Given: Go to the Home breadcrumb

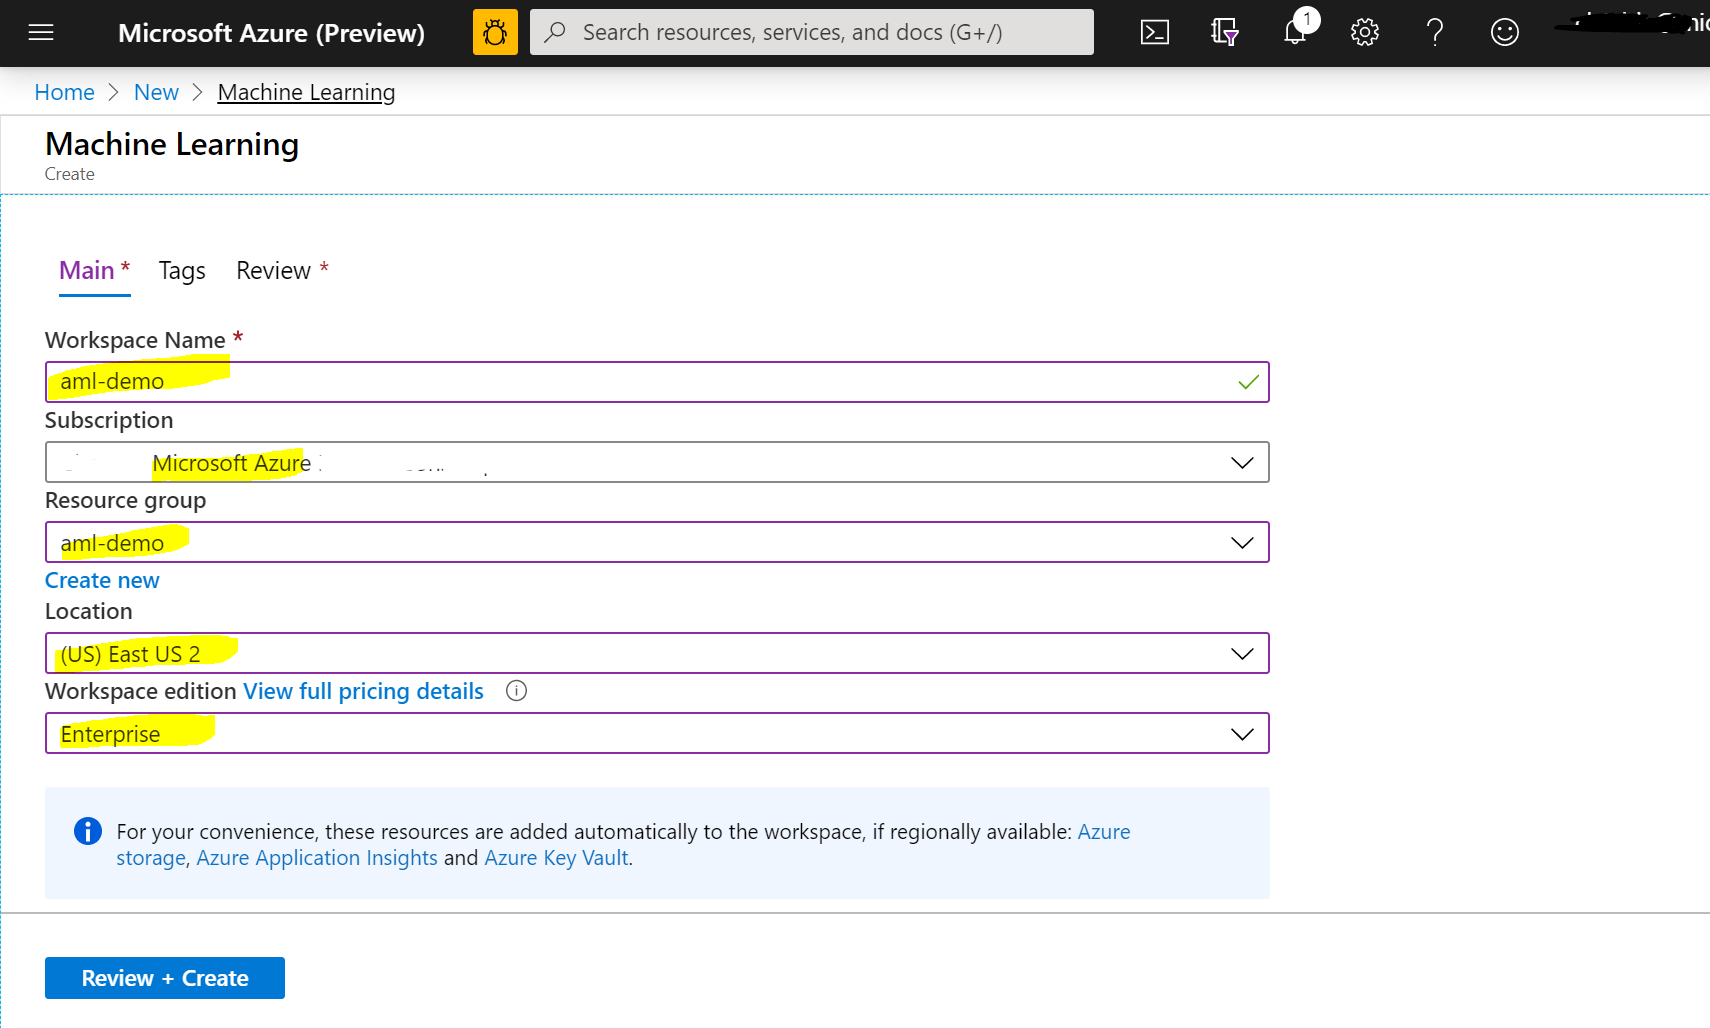Looking at the screenshot, I should [64, 92].
